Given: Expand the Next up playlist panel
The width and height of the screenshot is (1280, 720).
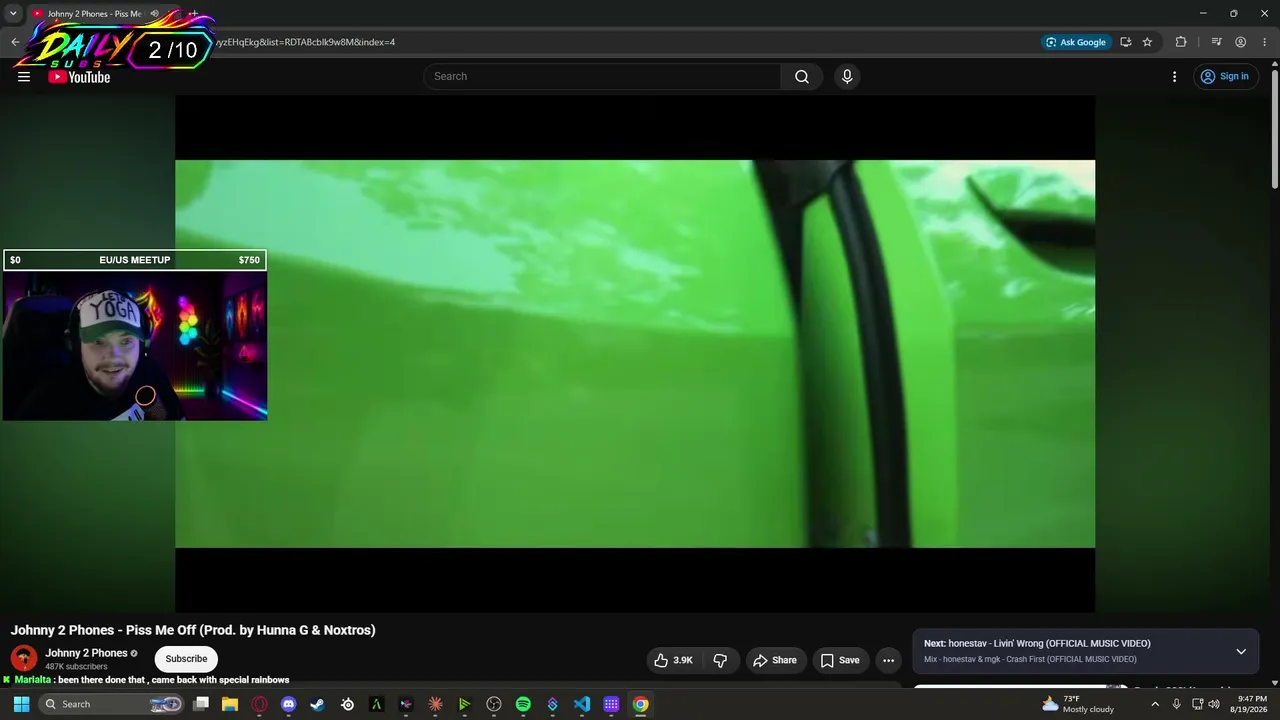Looking at the screenshot, I should pos(1241,651).
